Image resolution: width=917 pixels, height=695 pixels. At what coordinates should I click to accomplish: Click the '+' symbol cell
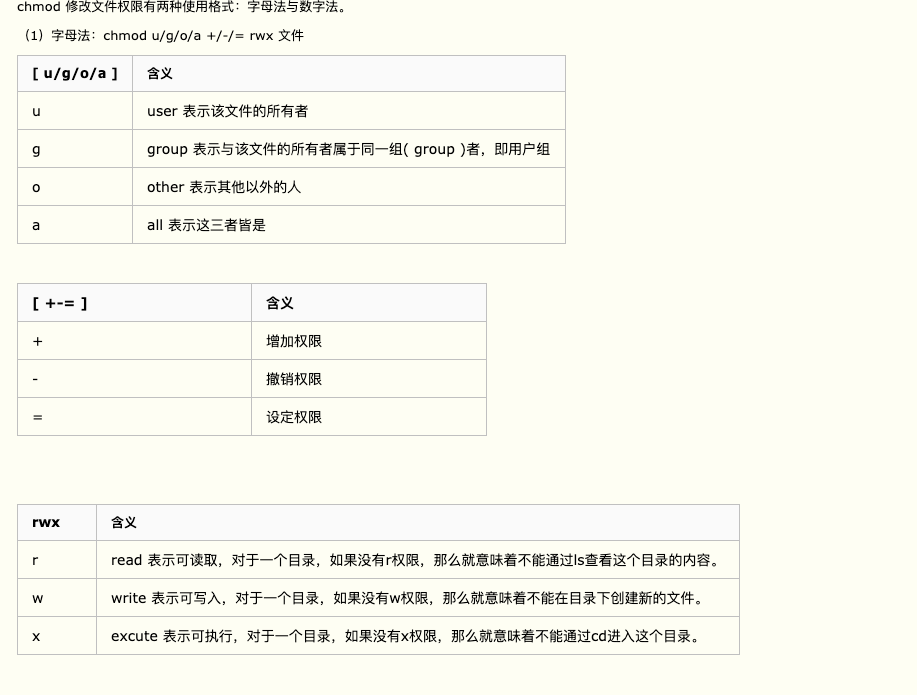[x=135, y=340]
